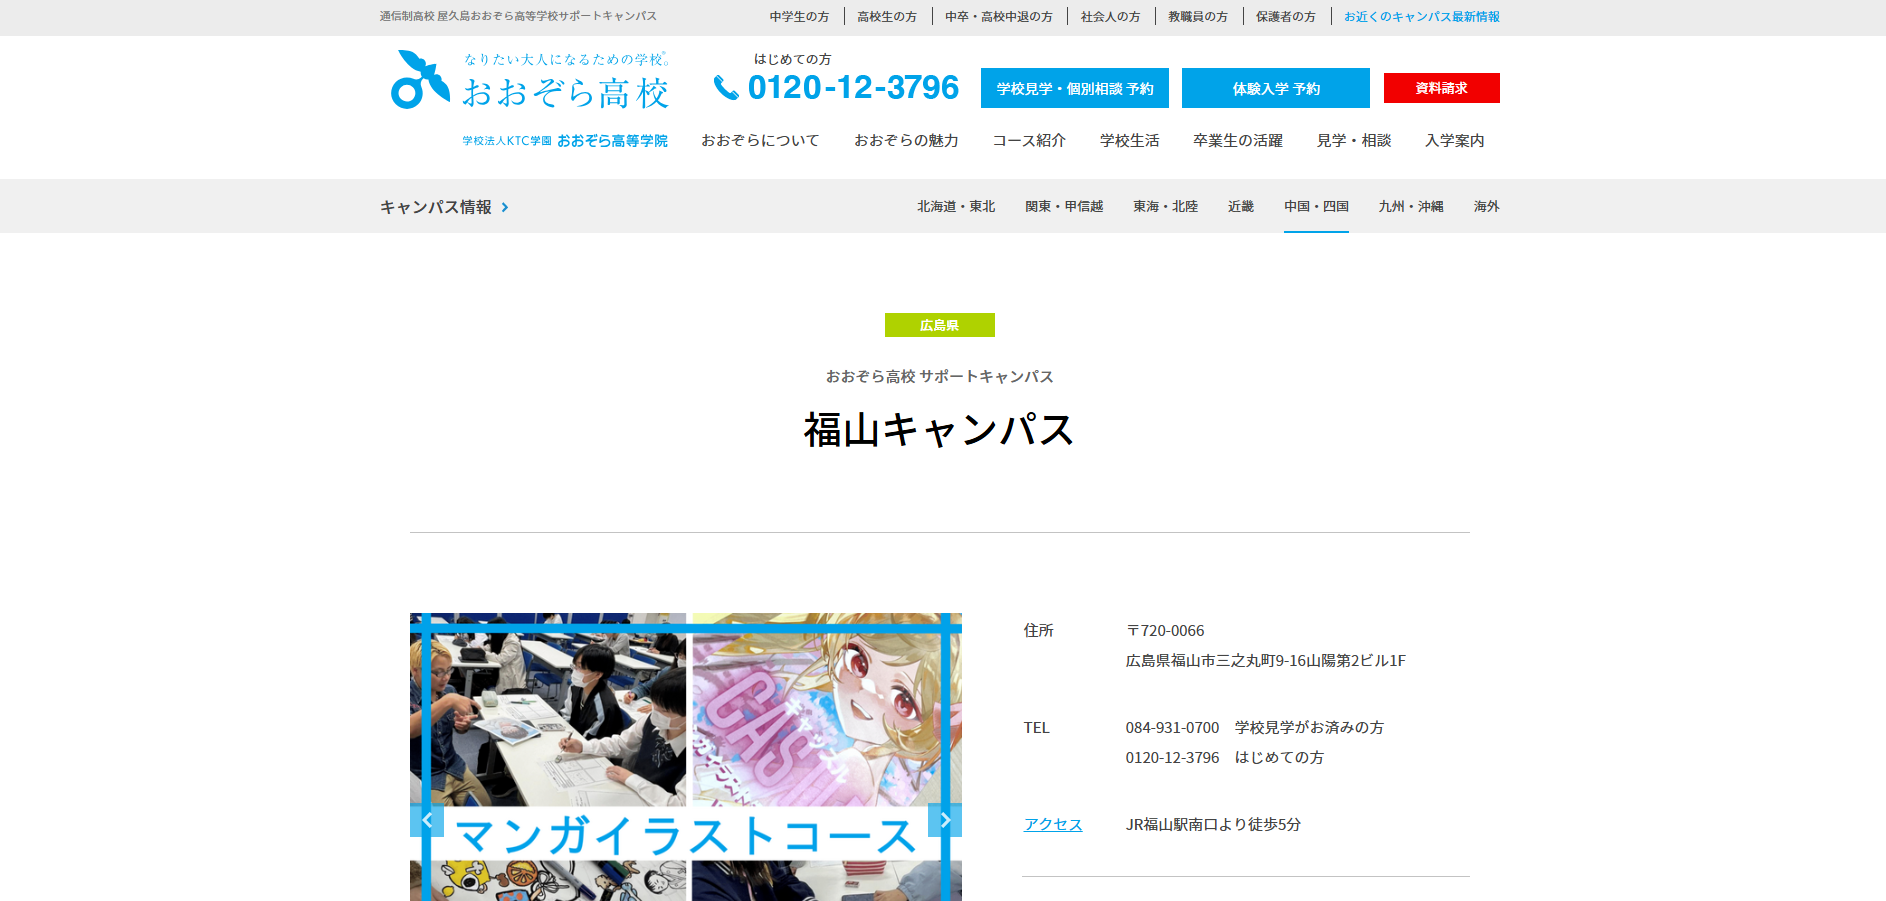Click the phone icon beside 0120-12-3796
The width and height of the screenshot is (1886, 901).
(x=726, y=88)
